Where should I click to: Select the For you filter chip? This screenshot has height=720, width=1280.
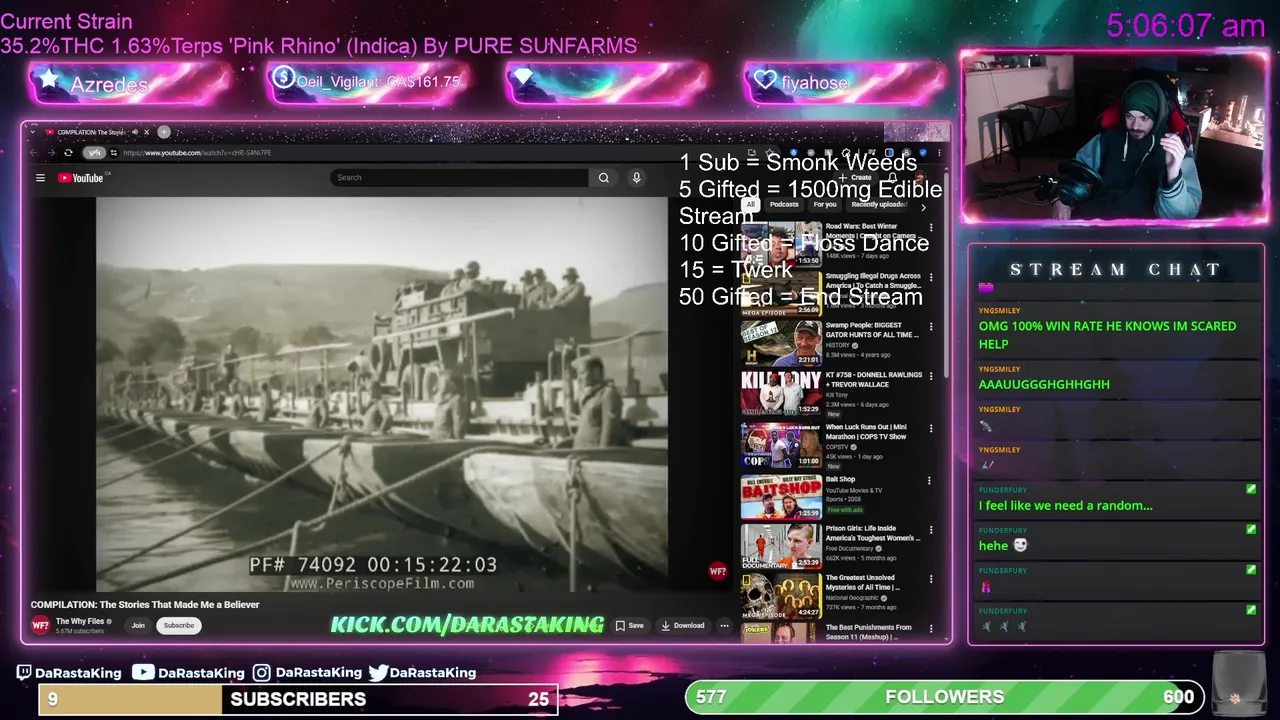[x=825, y=204]
